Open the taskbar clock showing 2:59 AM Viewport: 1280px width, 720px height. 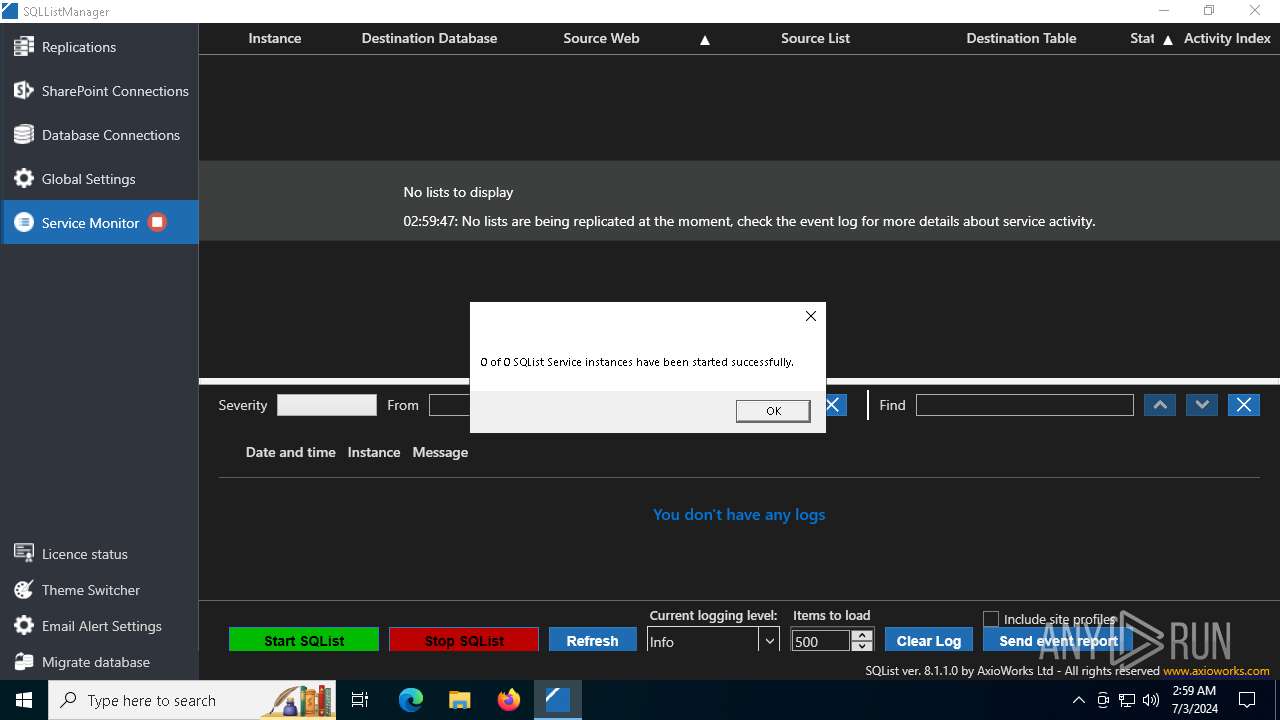[1194, 700]
